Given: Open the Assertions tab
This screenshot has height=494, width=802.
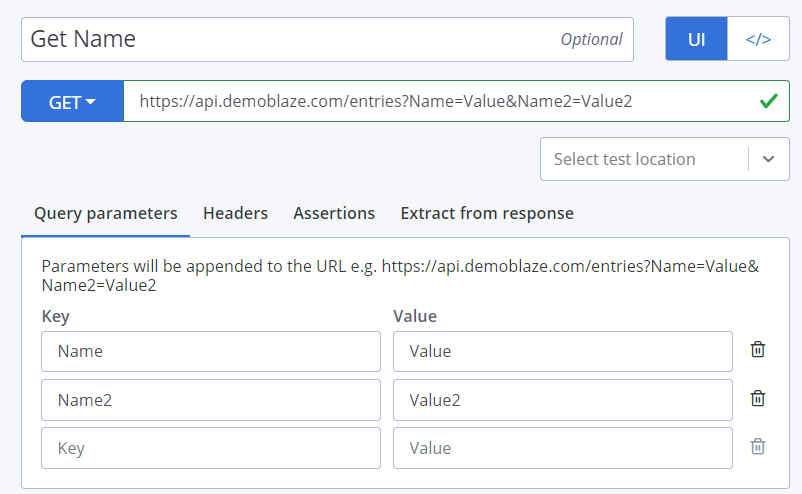Looking at the screenshot, I should click(334, 213).
